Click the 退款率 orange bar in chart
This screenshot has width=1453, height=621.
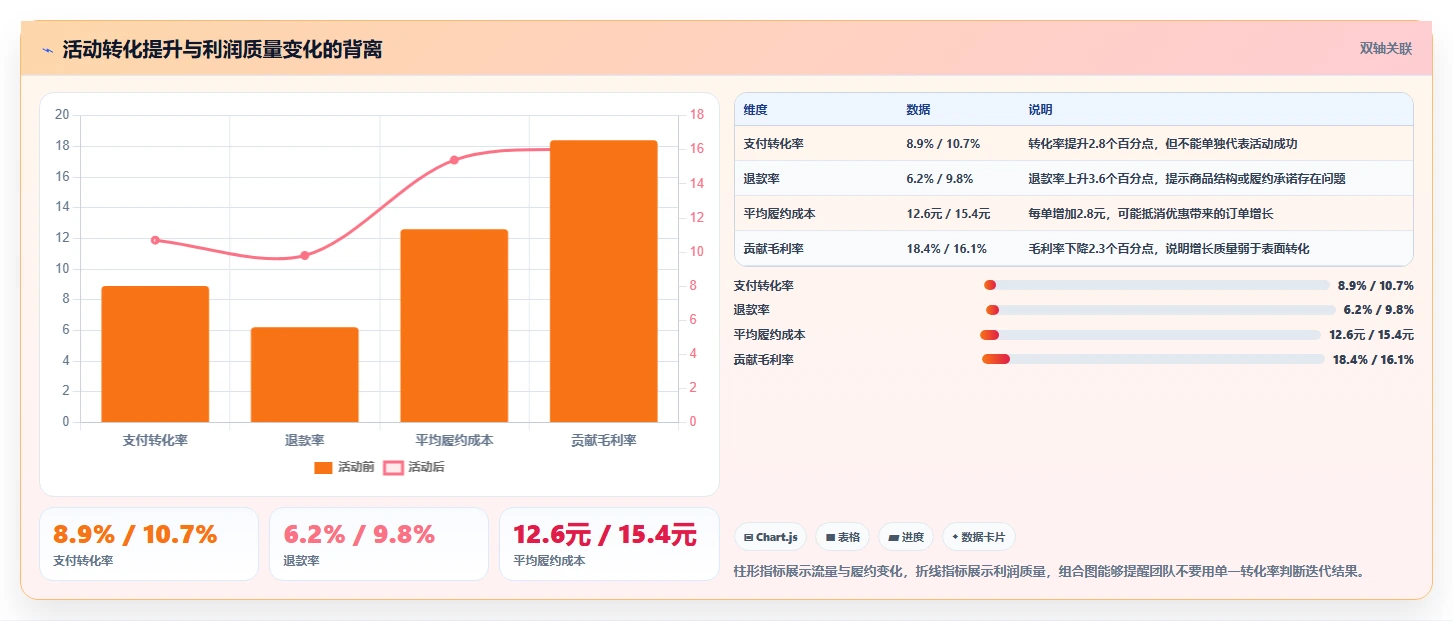(305, 375)
